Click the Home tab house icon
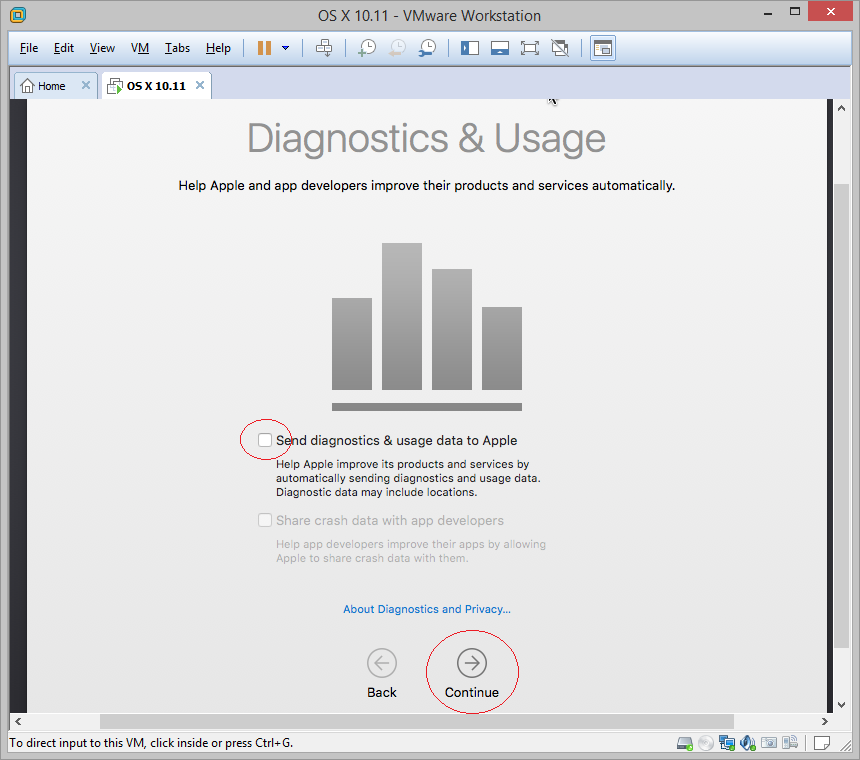Viewport: 860px width, 760px height. (27, 86)
